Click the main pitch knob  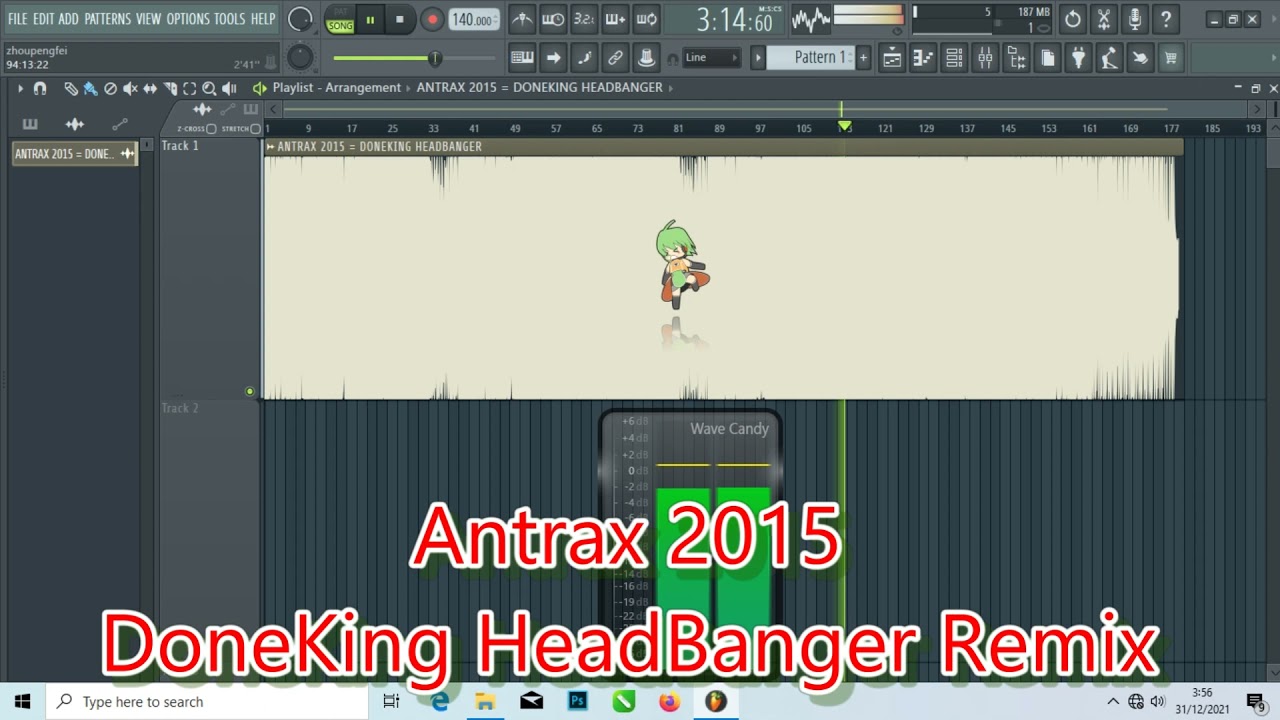(x=299, y=57)
